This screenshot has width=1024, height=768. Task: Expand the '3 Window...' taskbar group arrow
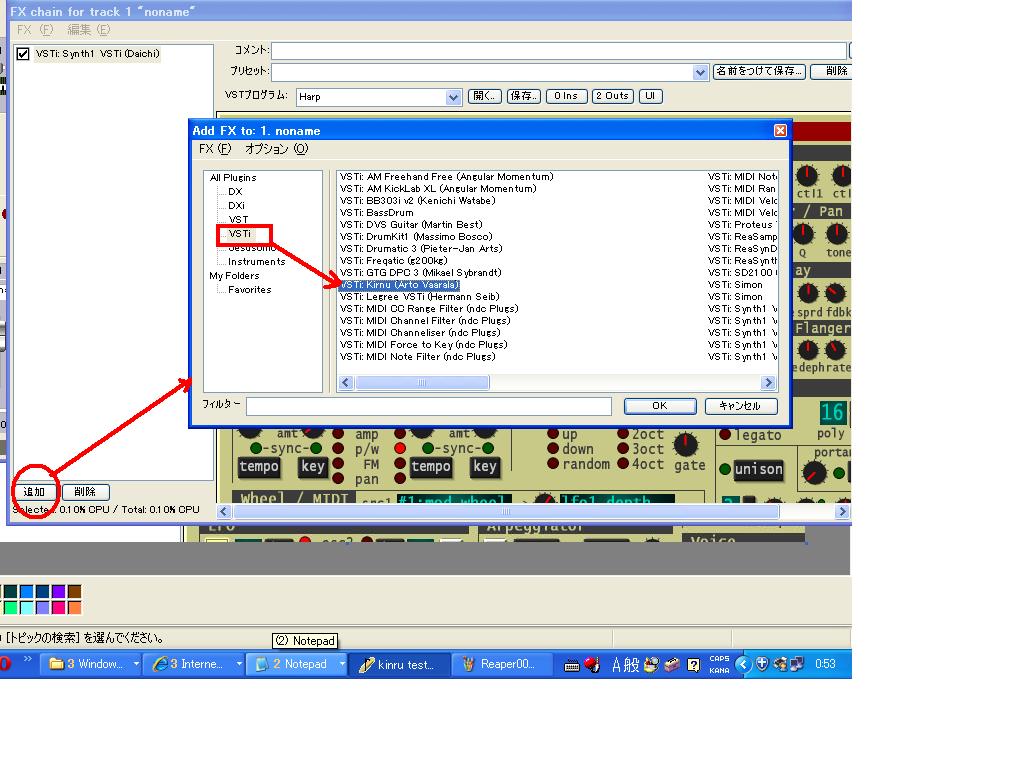pos(136,664)
